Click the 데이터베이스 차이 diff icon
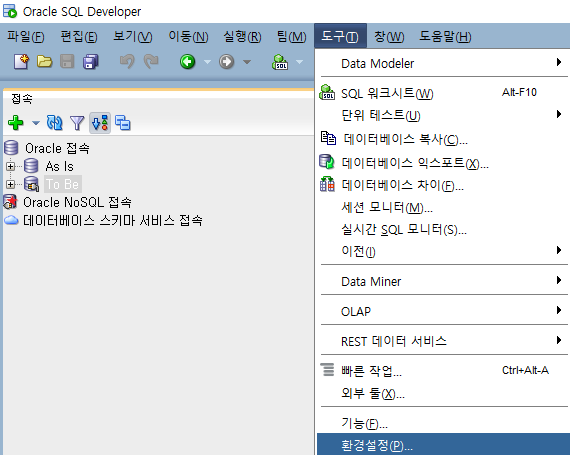Screen dimensions: 570x455 coord(327,184)
